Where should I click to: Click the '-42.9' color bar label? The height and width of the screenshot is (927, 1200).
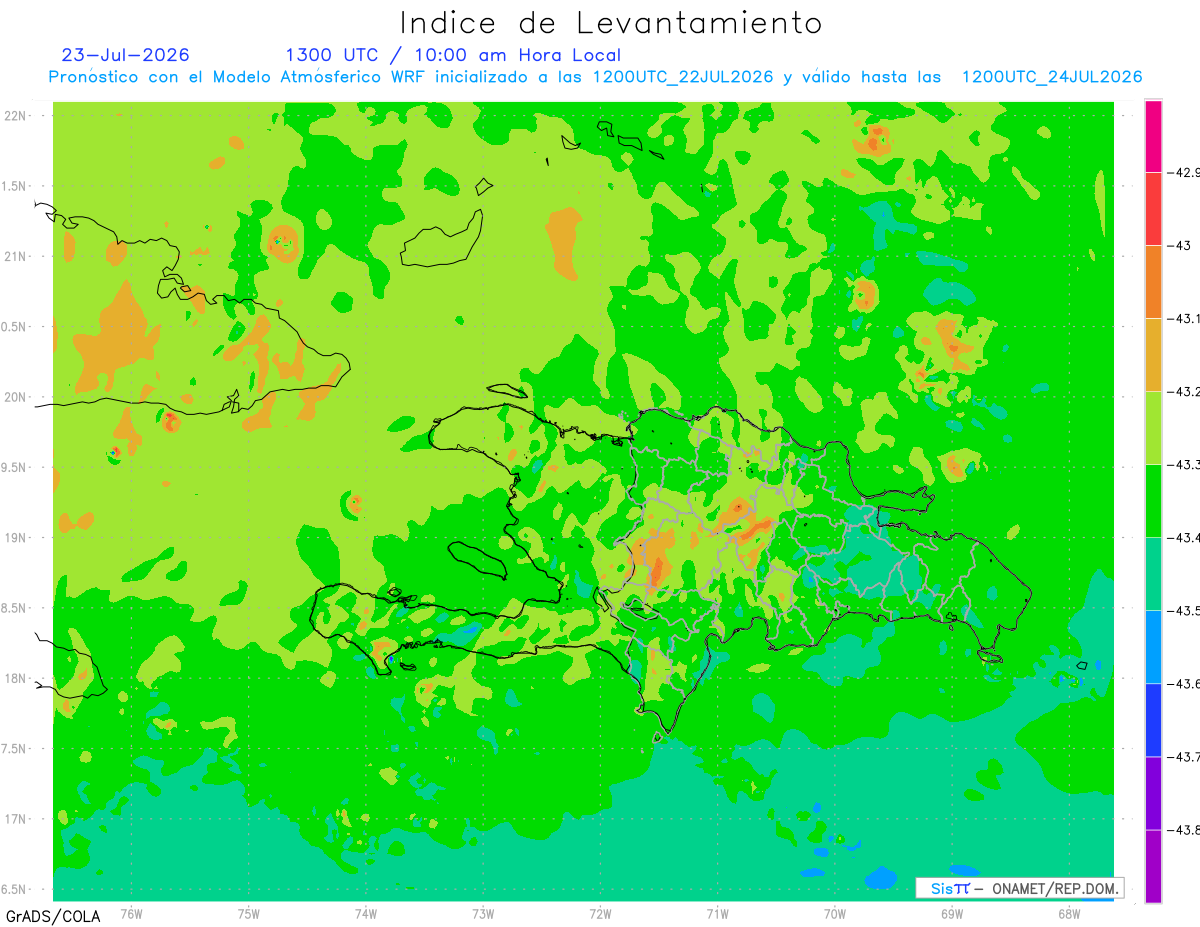[1184, 172]
